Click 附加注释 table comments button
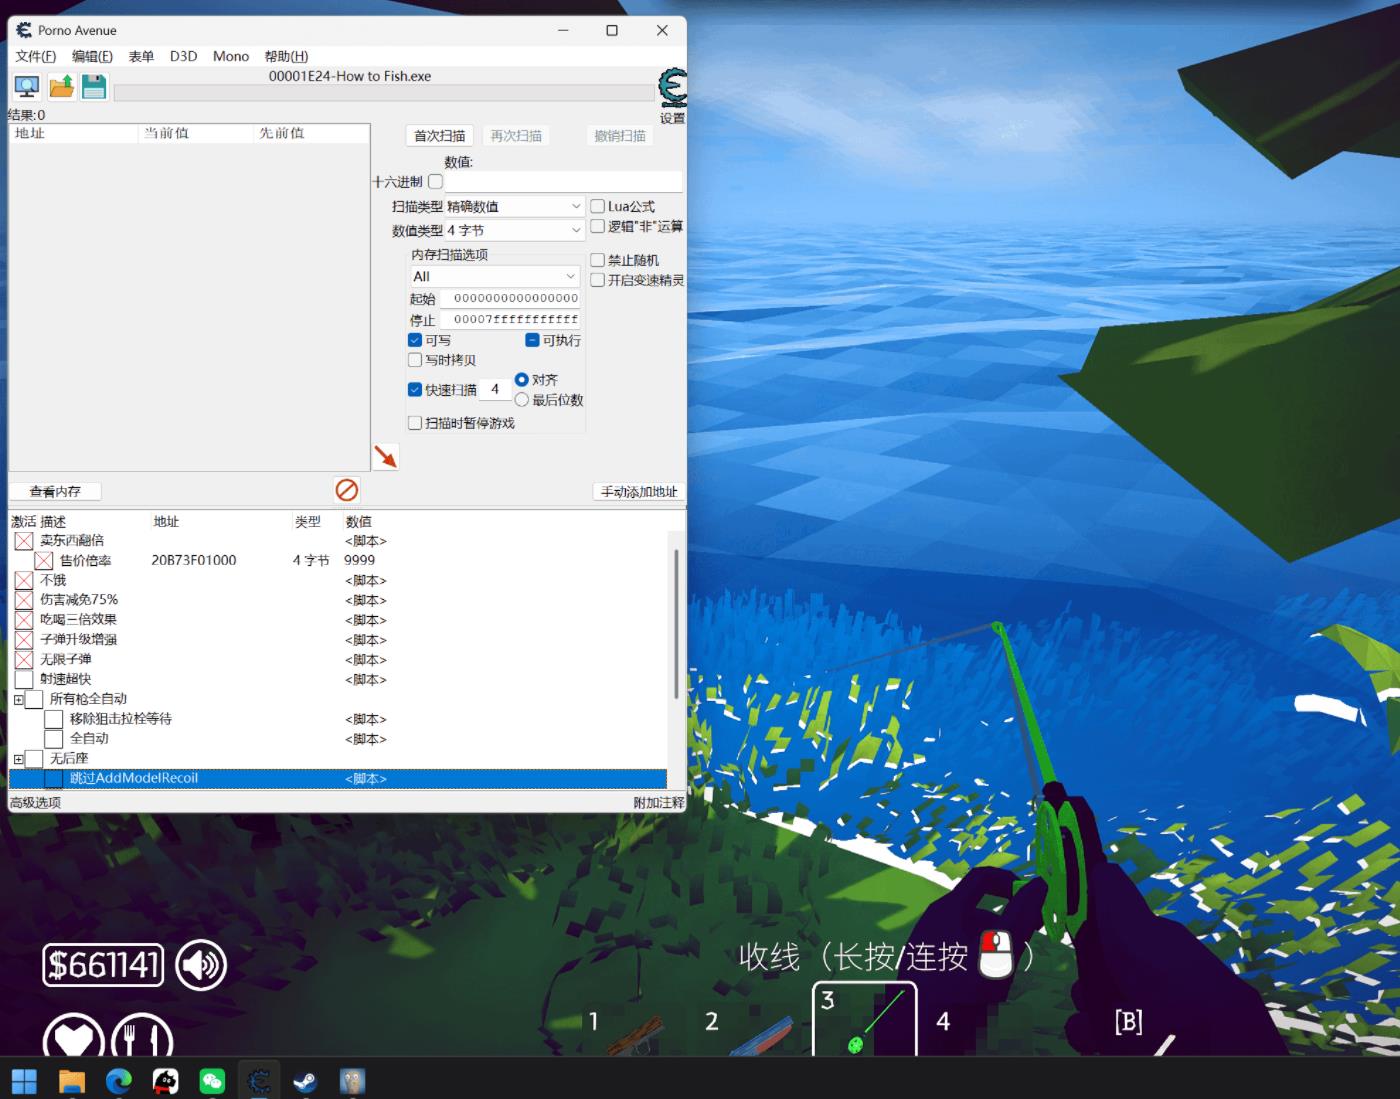This screenshot has height=1099, width=1400. point(659,802)
